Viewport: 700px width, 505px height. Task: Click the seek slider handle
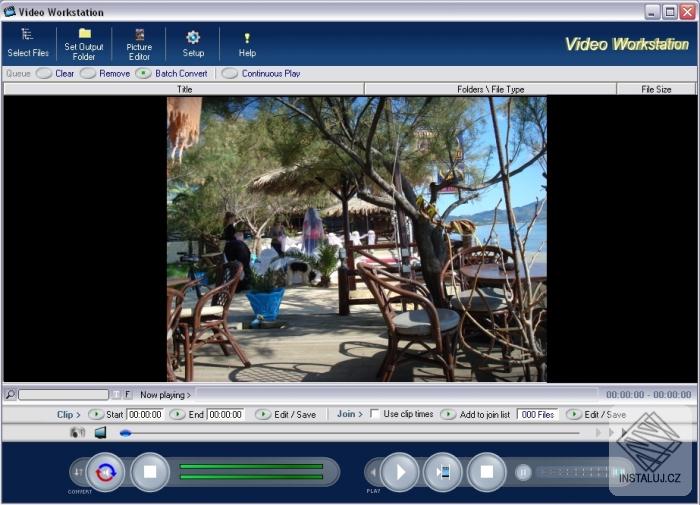pos(126,433)
